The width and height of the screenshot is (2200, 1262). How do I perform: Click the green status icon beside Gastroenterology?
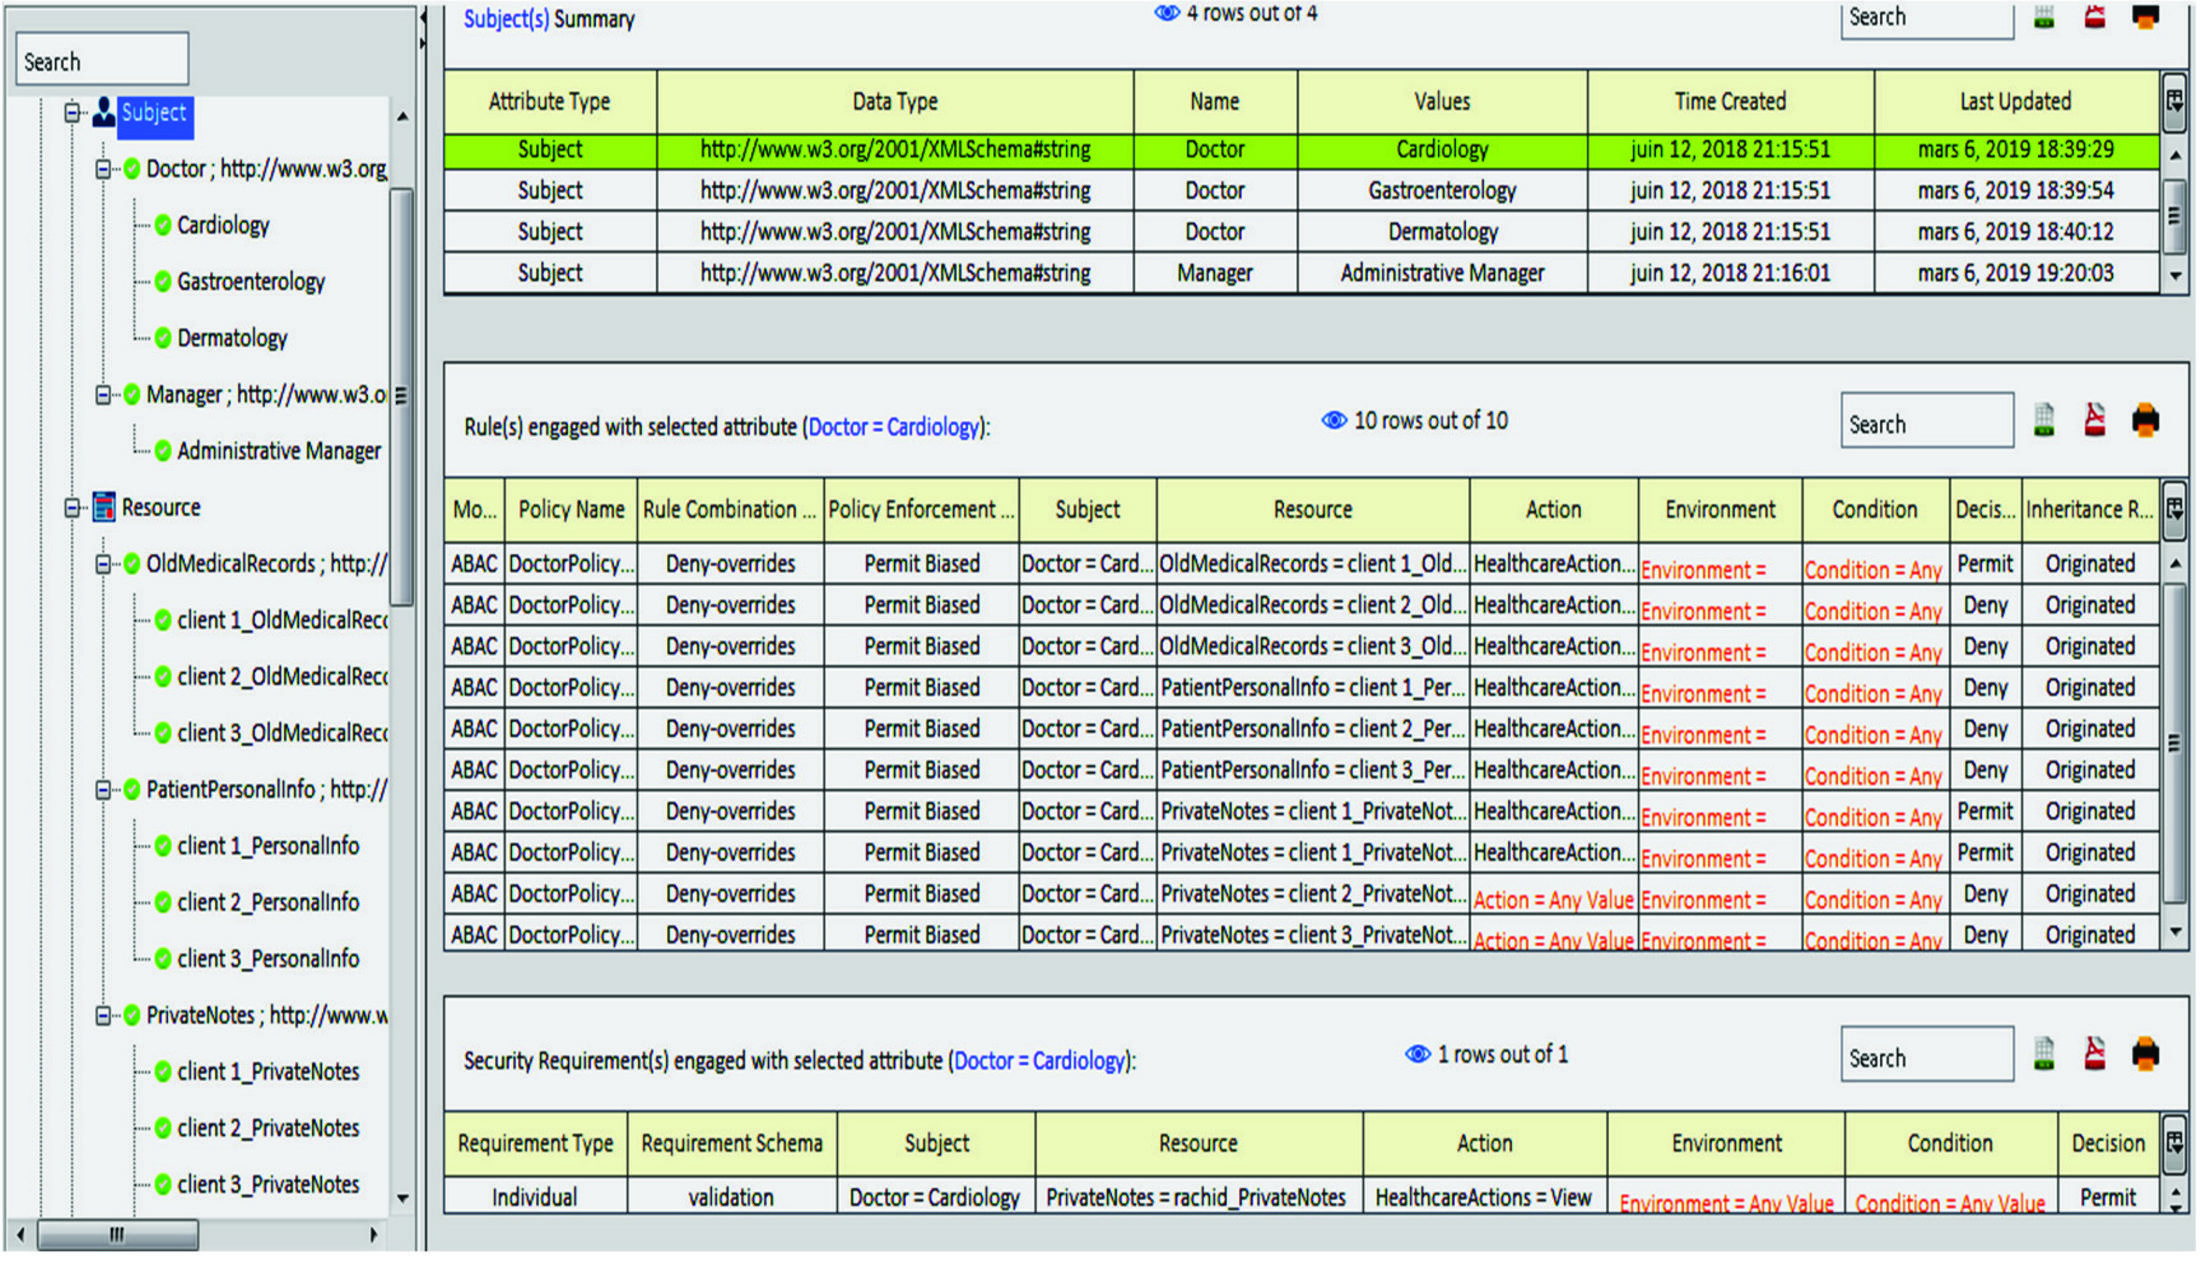click(163, 282)
